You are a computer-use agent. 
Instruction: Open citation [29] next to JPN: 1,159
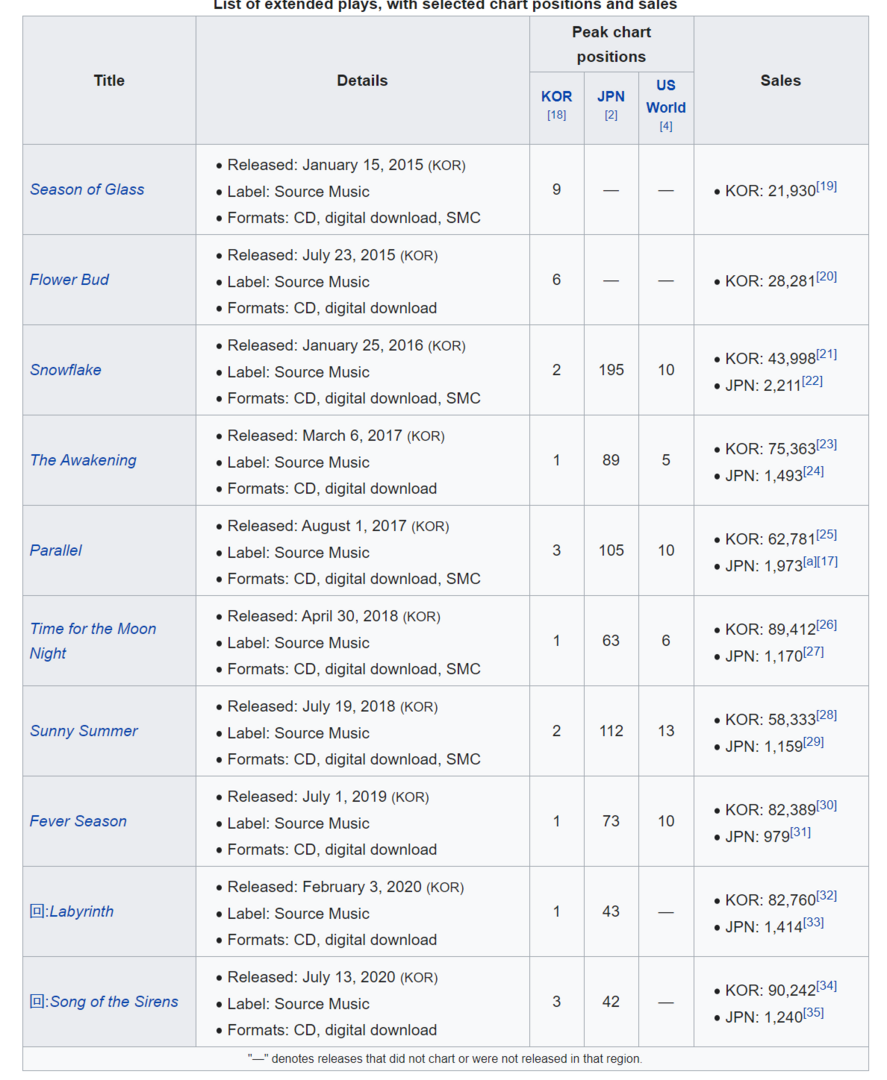(x=813, y=742)
